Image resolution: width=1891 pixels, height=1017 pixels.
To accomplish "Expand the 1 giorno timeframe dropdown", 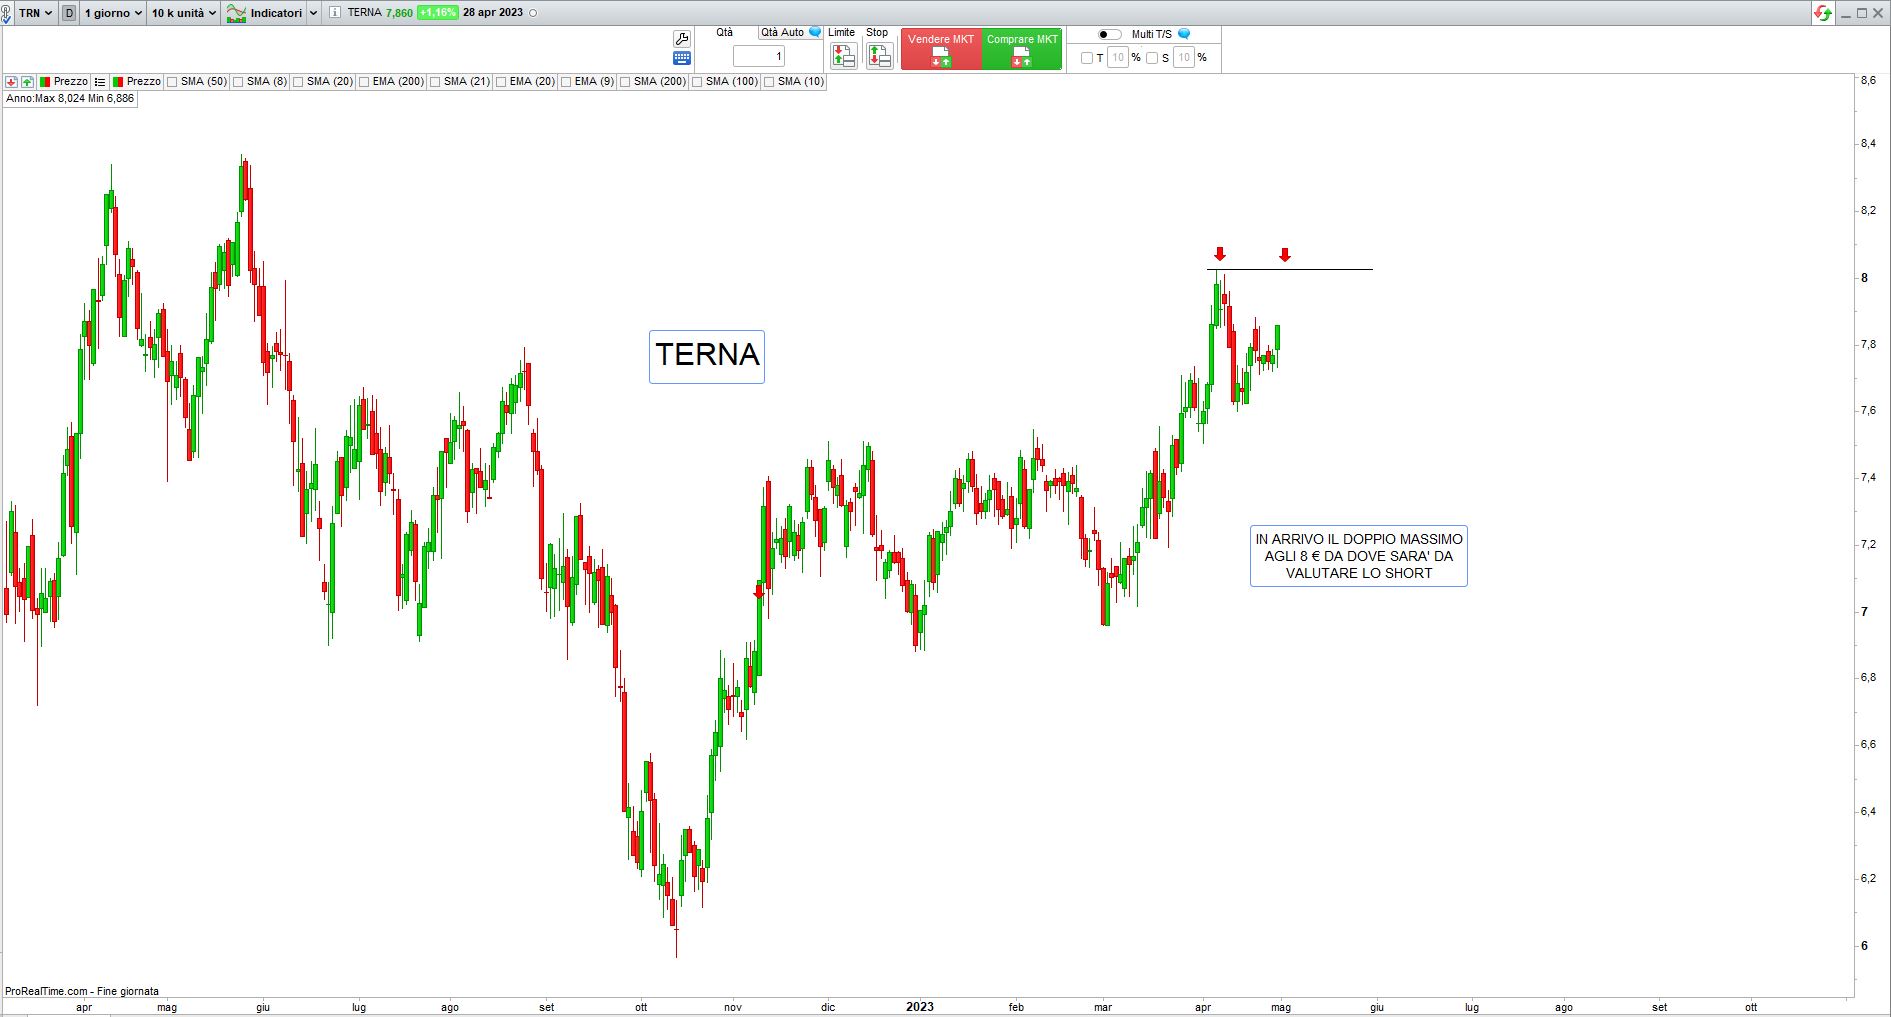I will 113,13.
